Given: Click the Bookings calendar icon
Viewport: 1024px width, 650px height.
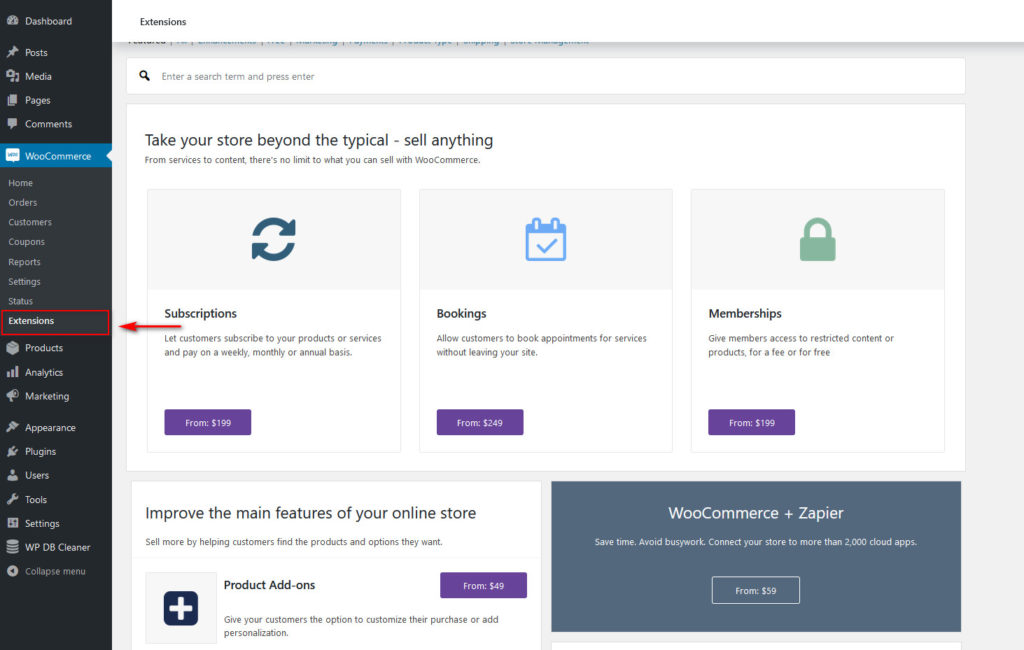Looking at the screenshot, I should point(545,239).
